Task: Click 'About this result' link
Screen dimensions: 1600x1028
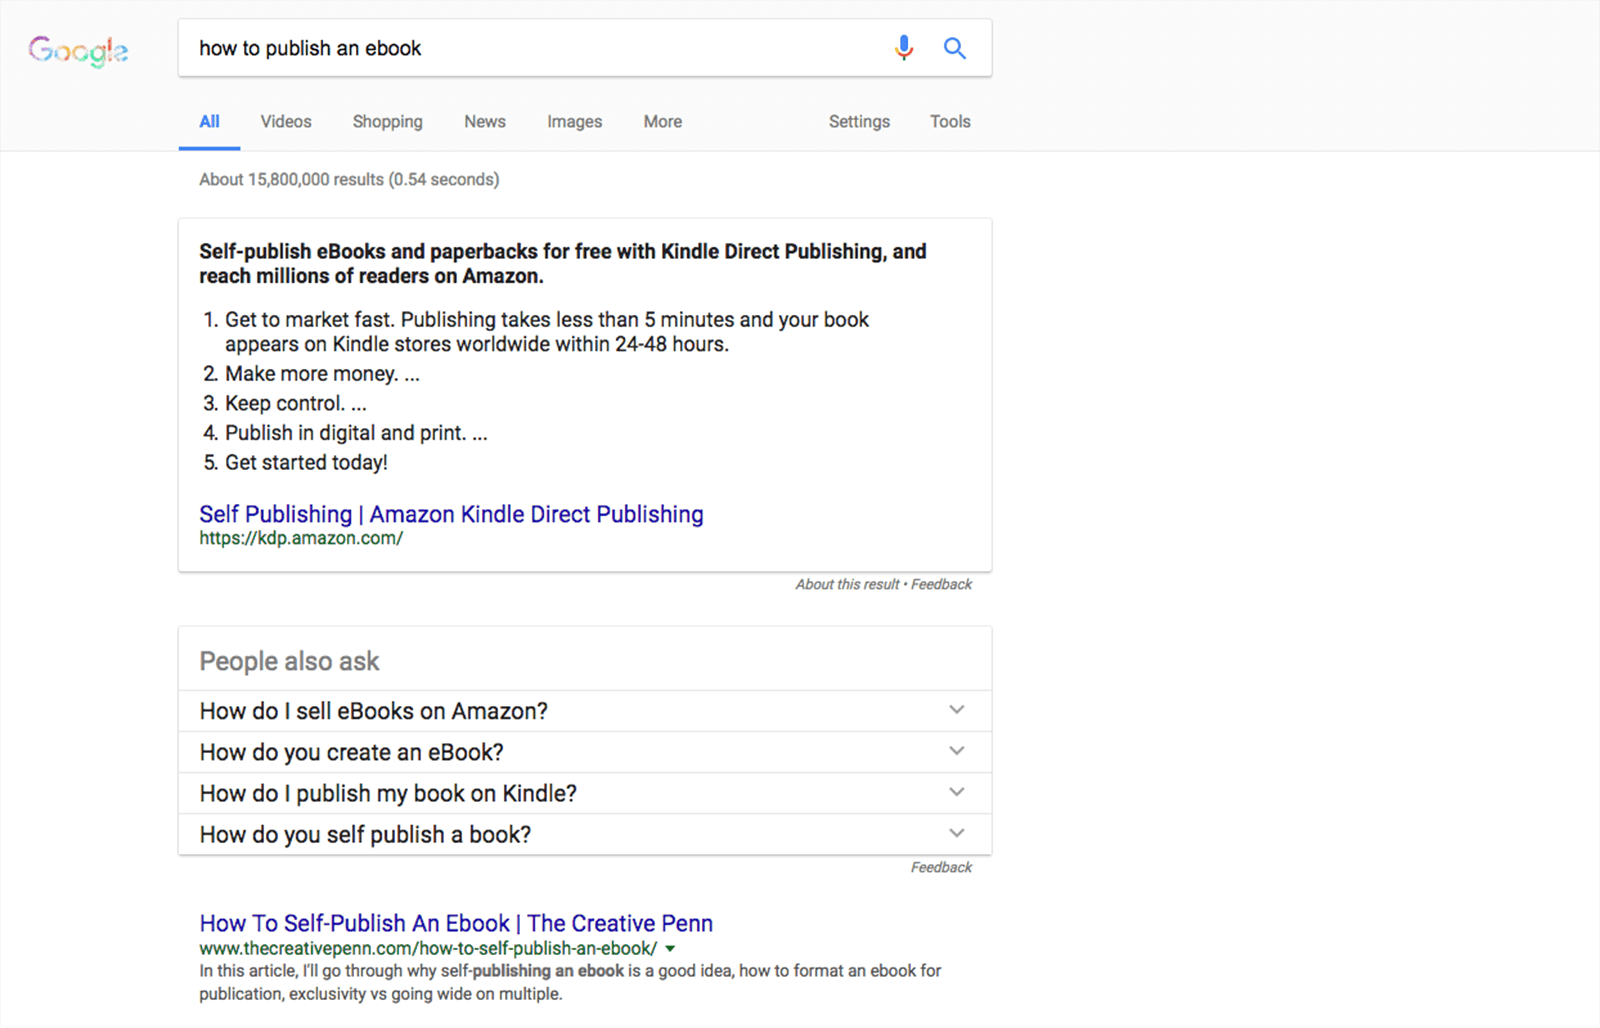Action: click(847, 584)
